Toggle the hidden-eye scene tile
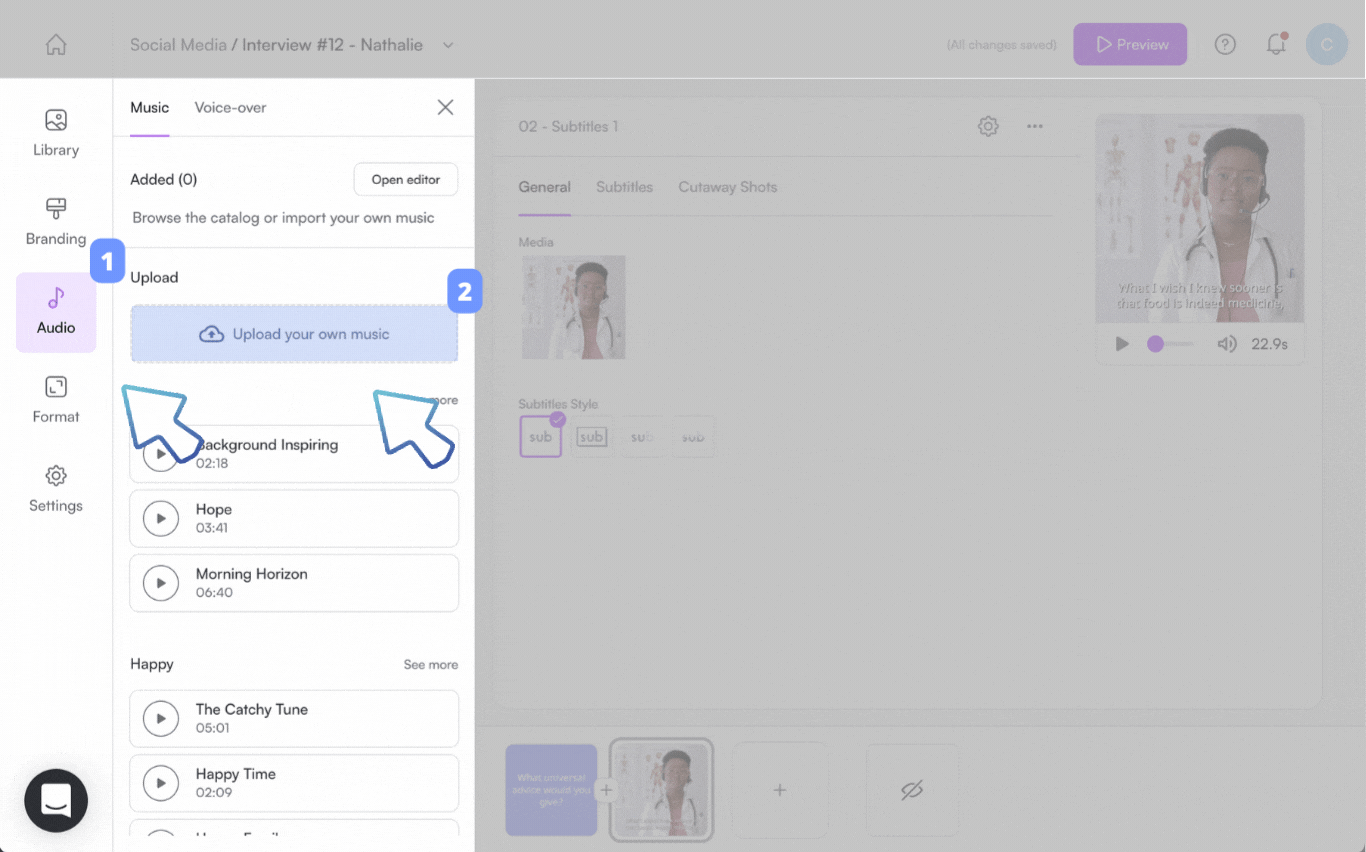The height and width of the screenshot is (852, 1366). pyautogui.click(x=911, y=790)
